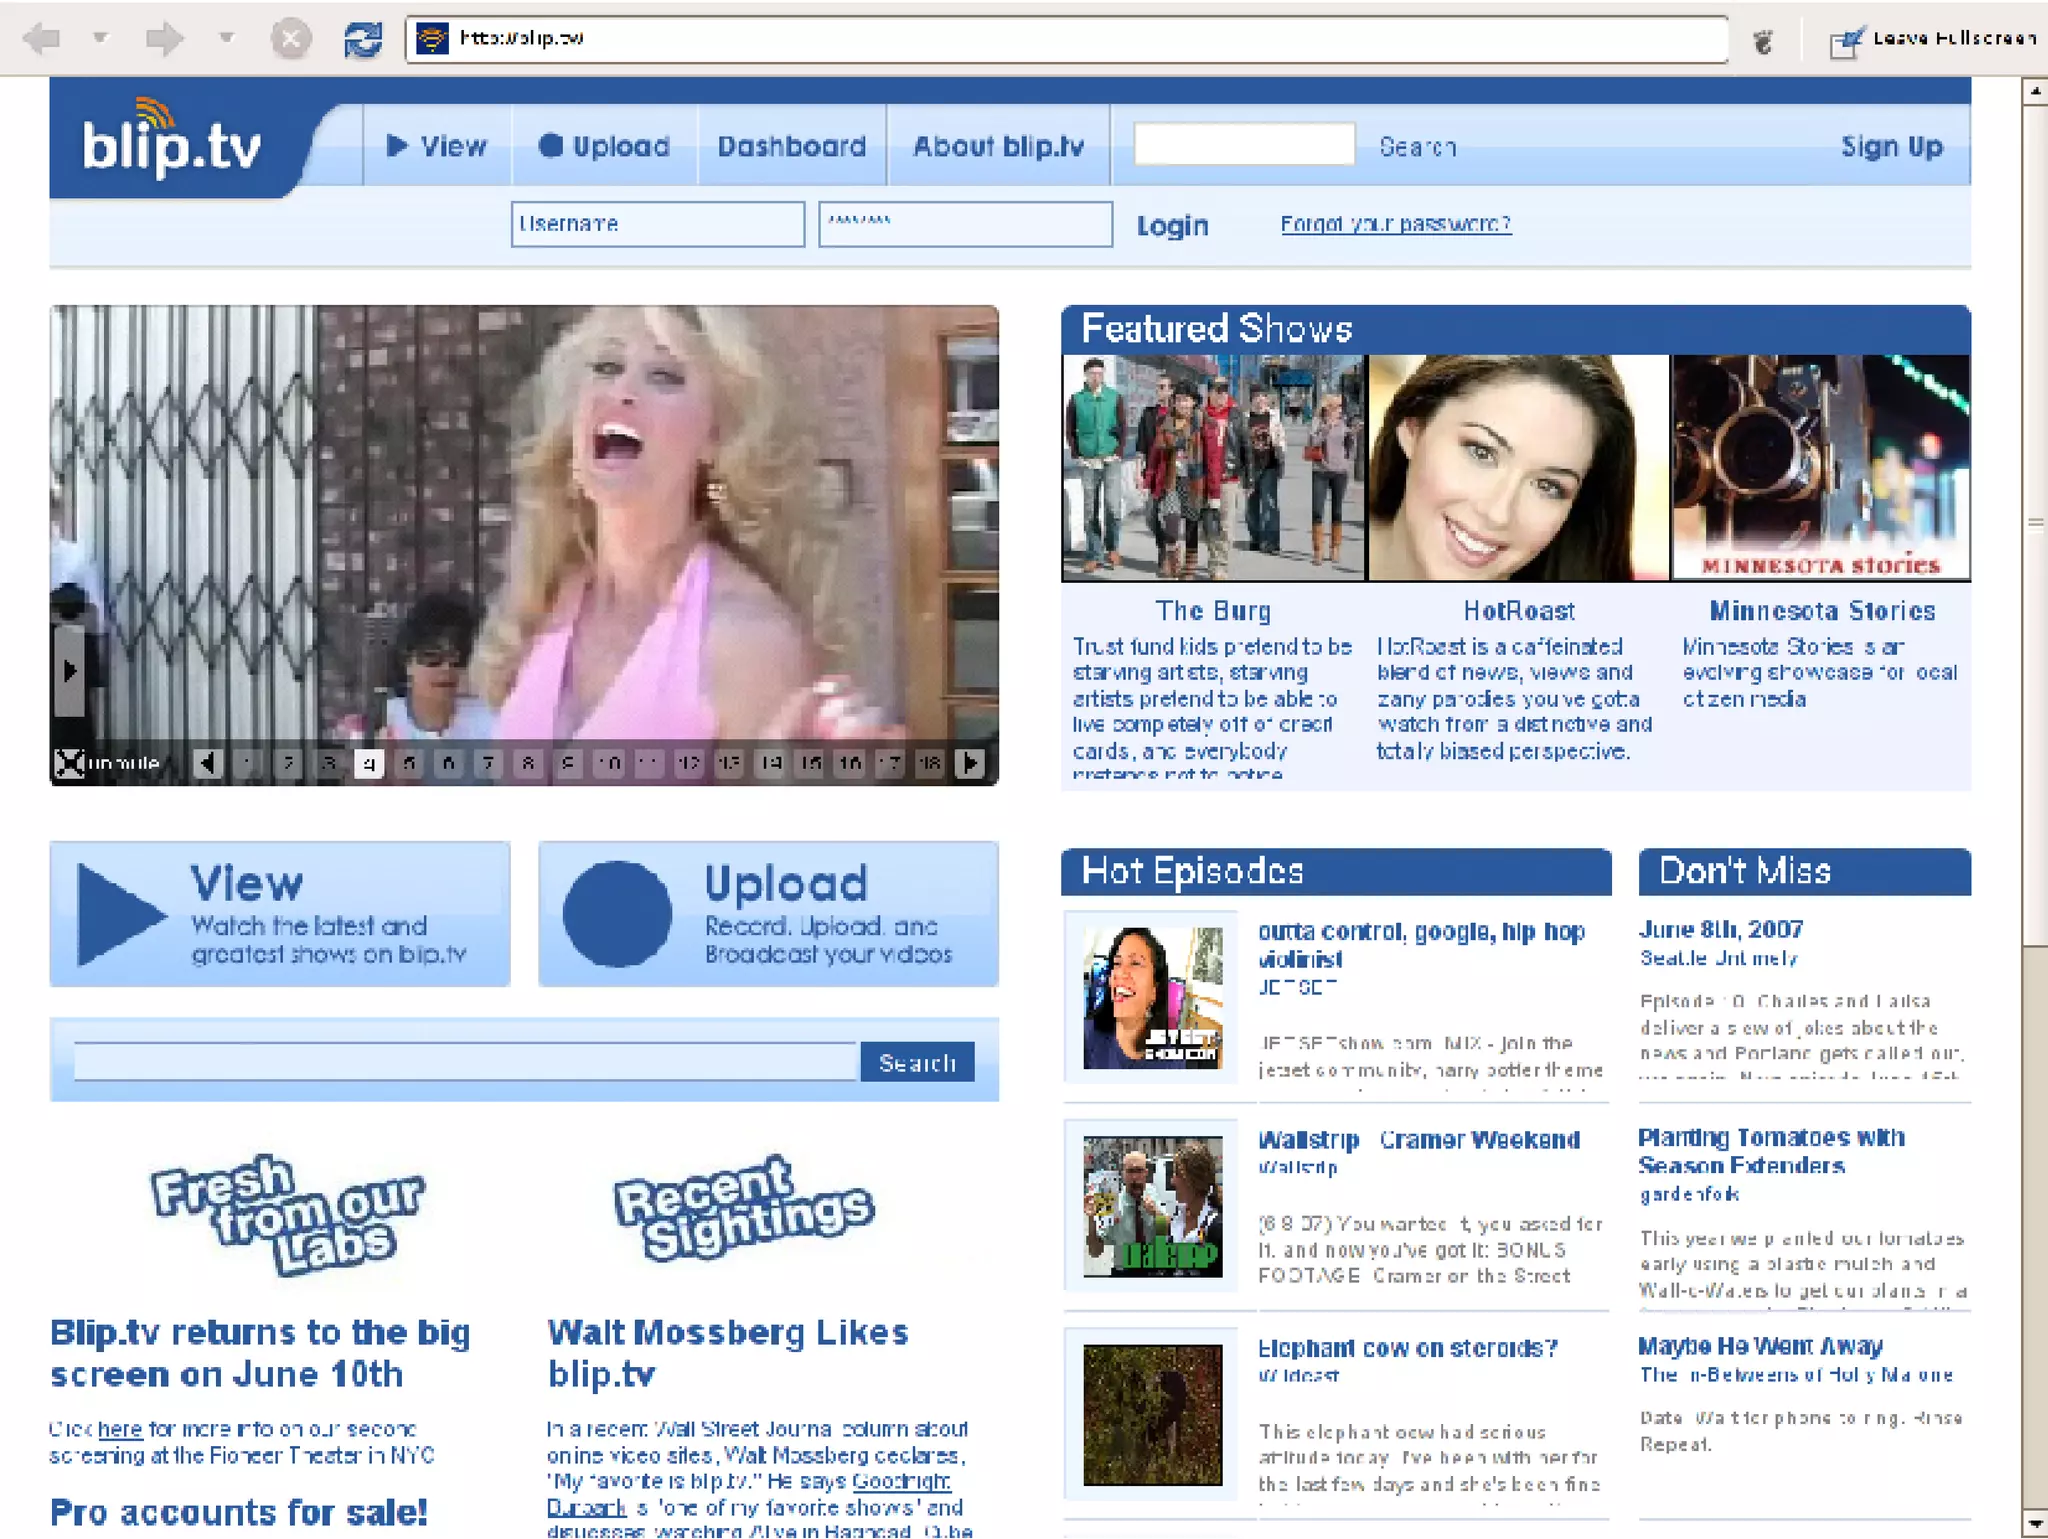Viewport: 2048px width, 1539px height.
Task: Open the forward history dropdown arrow
Action: click(227, 39)
